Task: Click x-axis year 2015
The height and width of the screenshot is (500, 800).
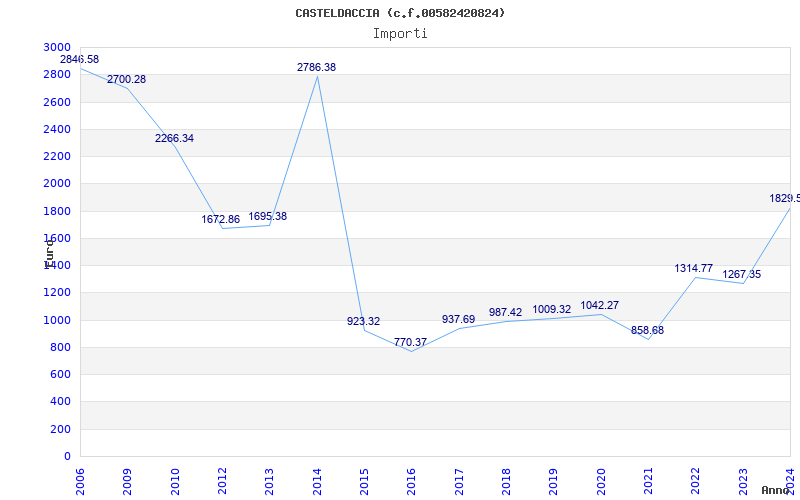Action: 364,482
